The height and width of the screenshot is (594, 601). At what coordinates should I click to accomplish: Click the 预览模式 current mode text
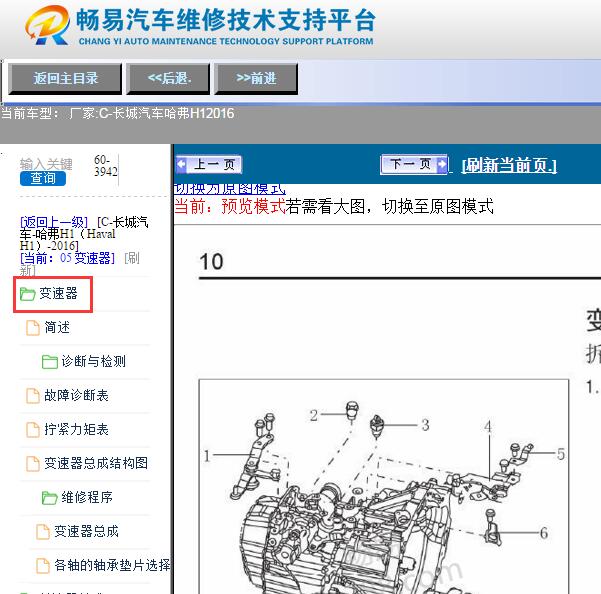253,207
